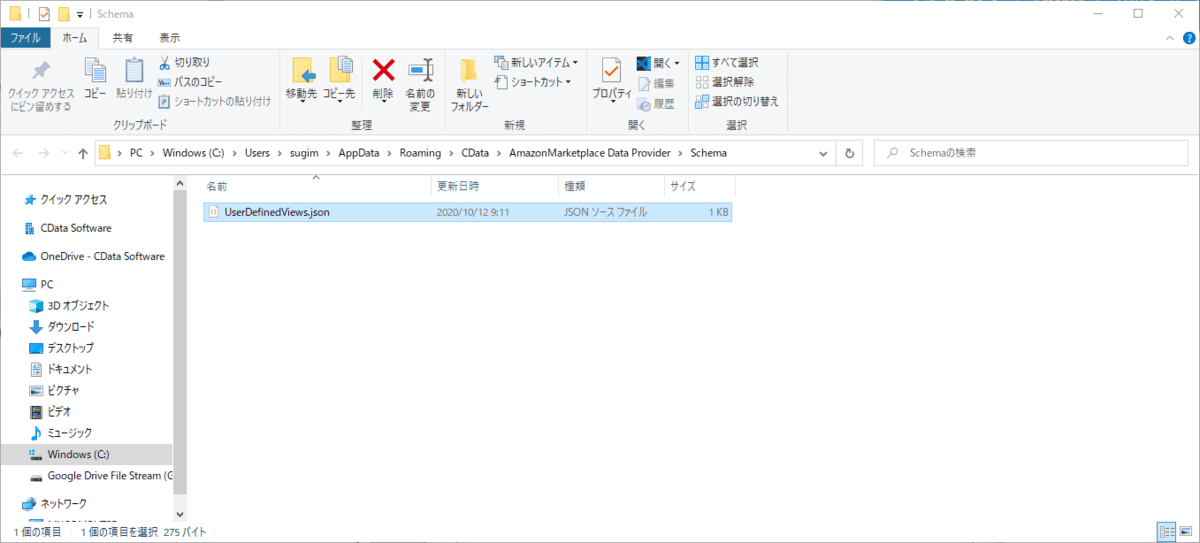Sort by Type (種類) column header

[x=611, y=186]
